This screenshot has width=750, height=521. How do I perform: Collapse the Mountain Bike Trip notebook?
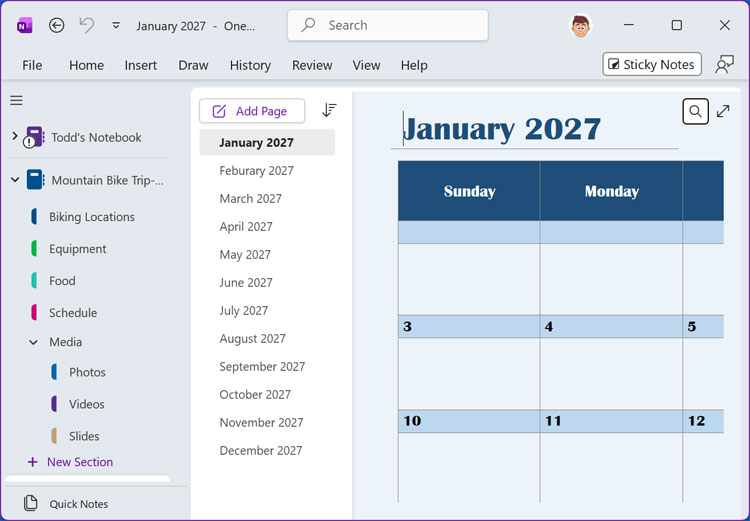tap(15, 180)
